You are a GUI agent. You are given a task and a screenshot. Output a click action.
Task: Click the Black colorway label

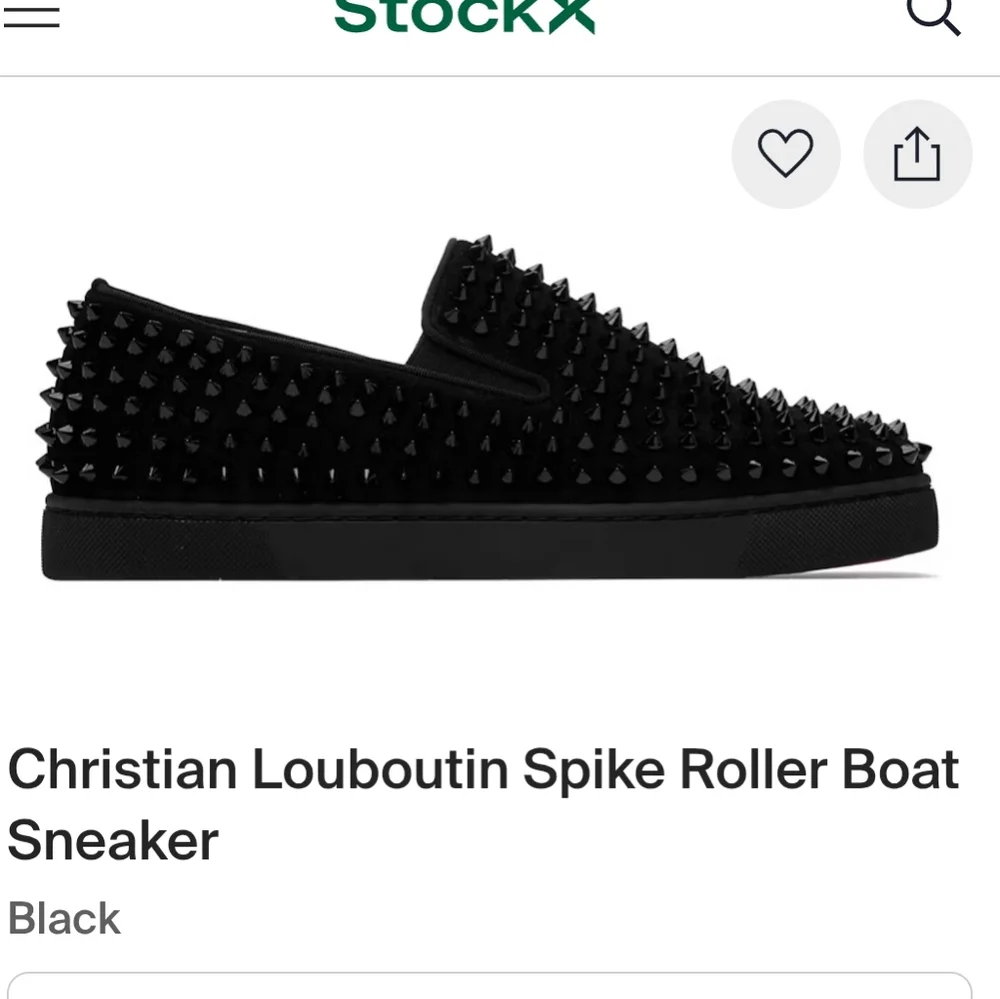(x=63, y=918)
